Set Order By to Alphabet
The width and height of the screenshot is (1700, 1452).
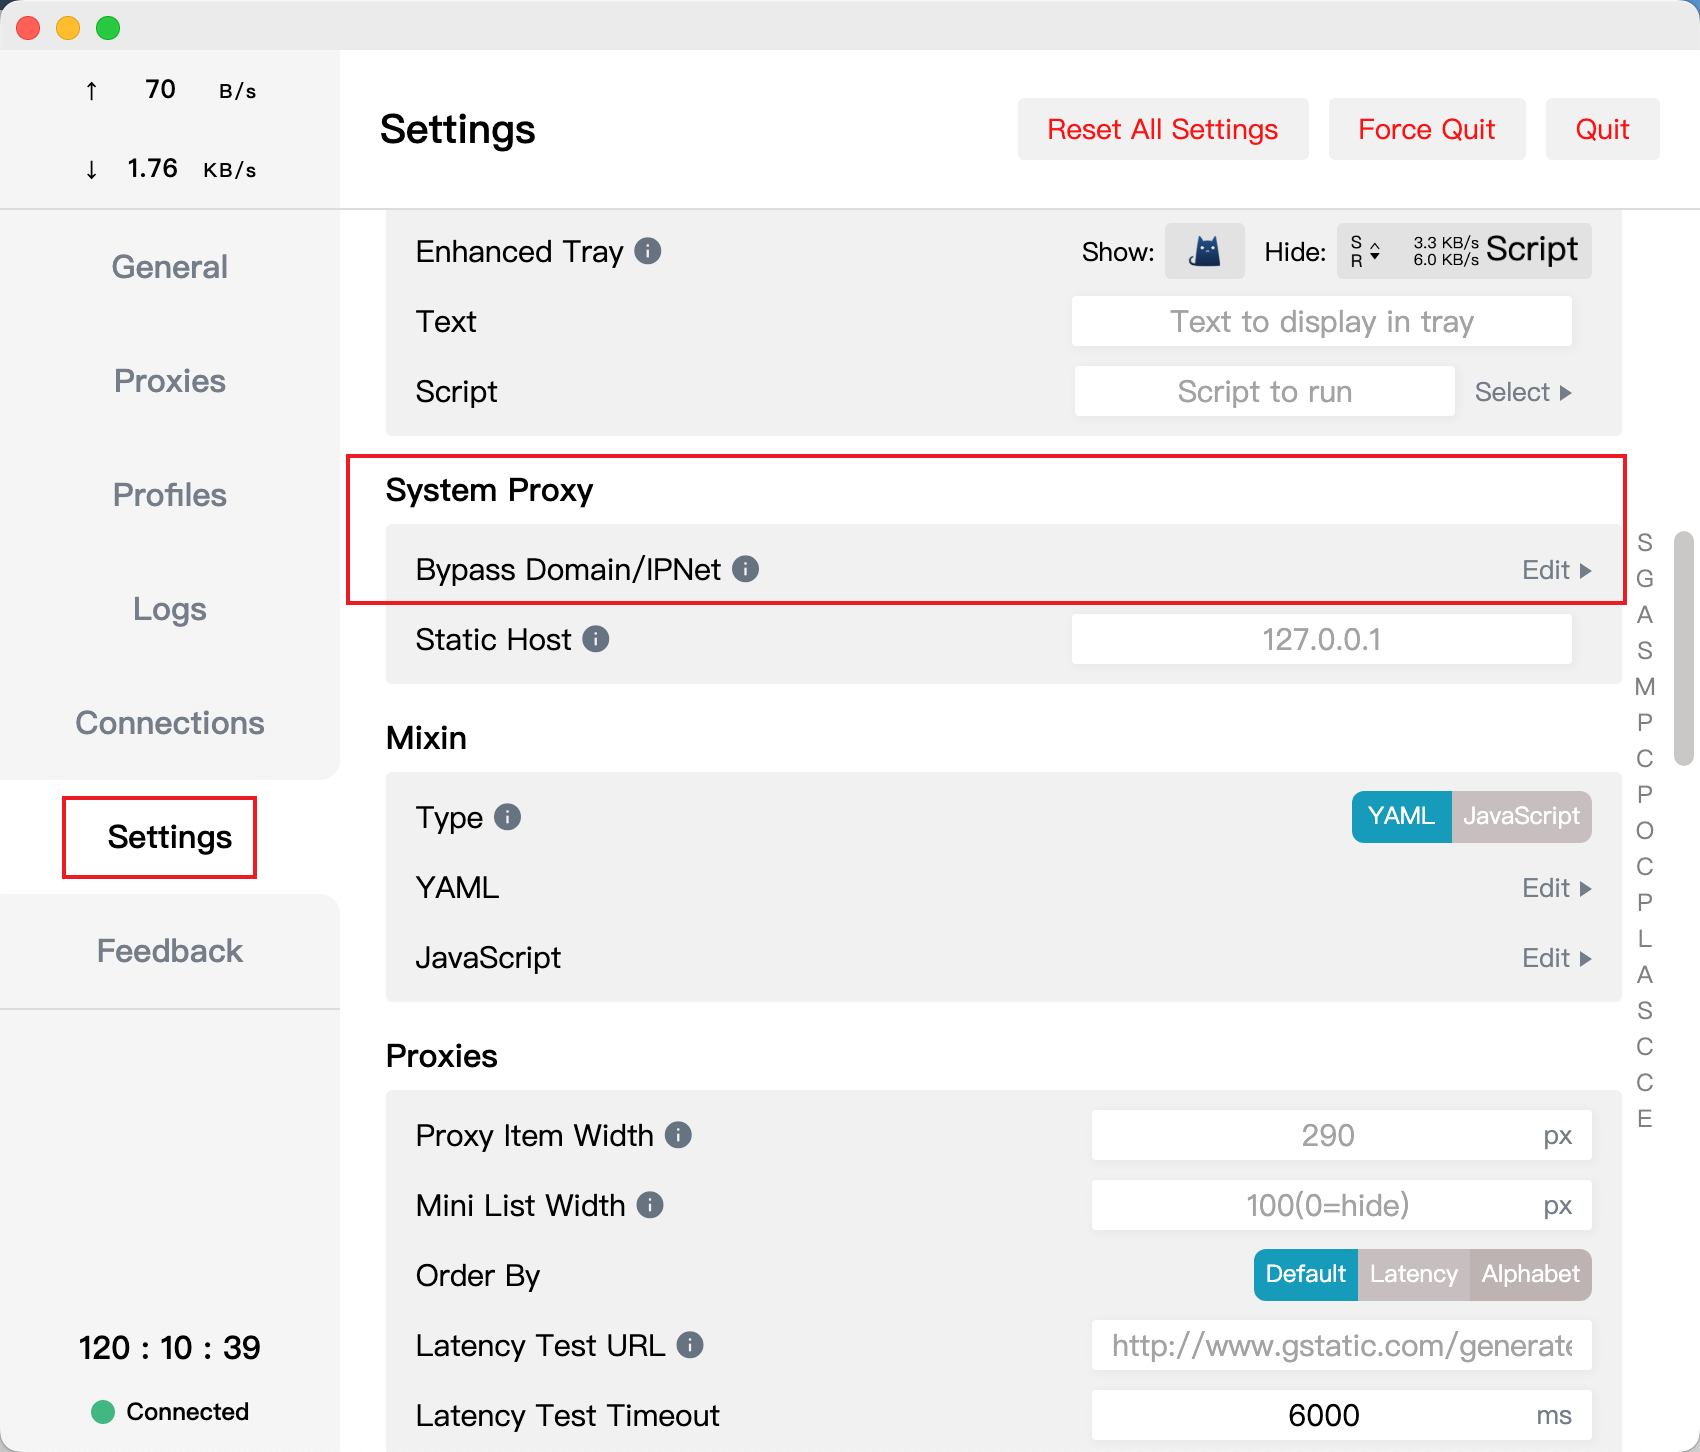(1530, 1275)
